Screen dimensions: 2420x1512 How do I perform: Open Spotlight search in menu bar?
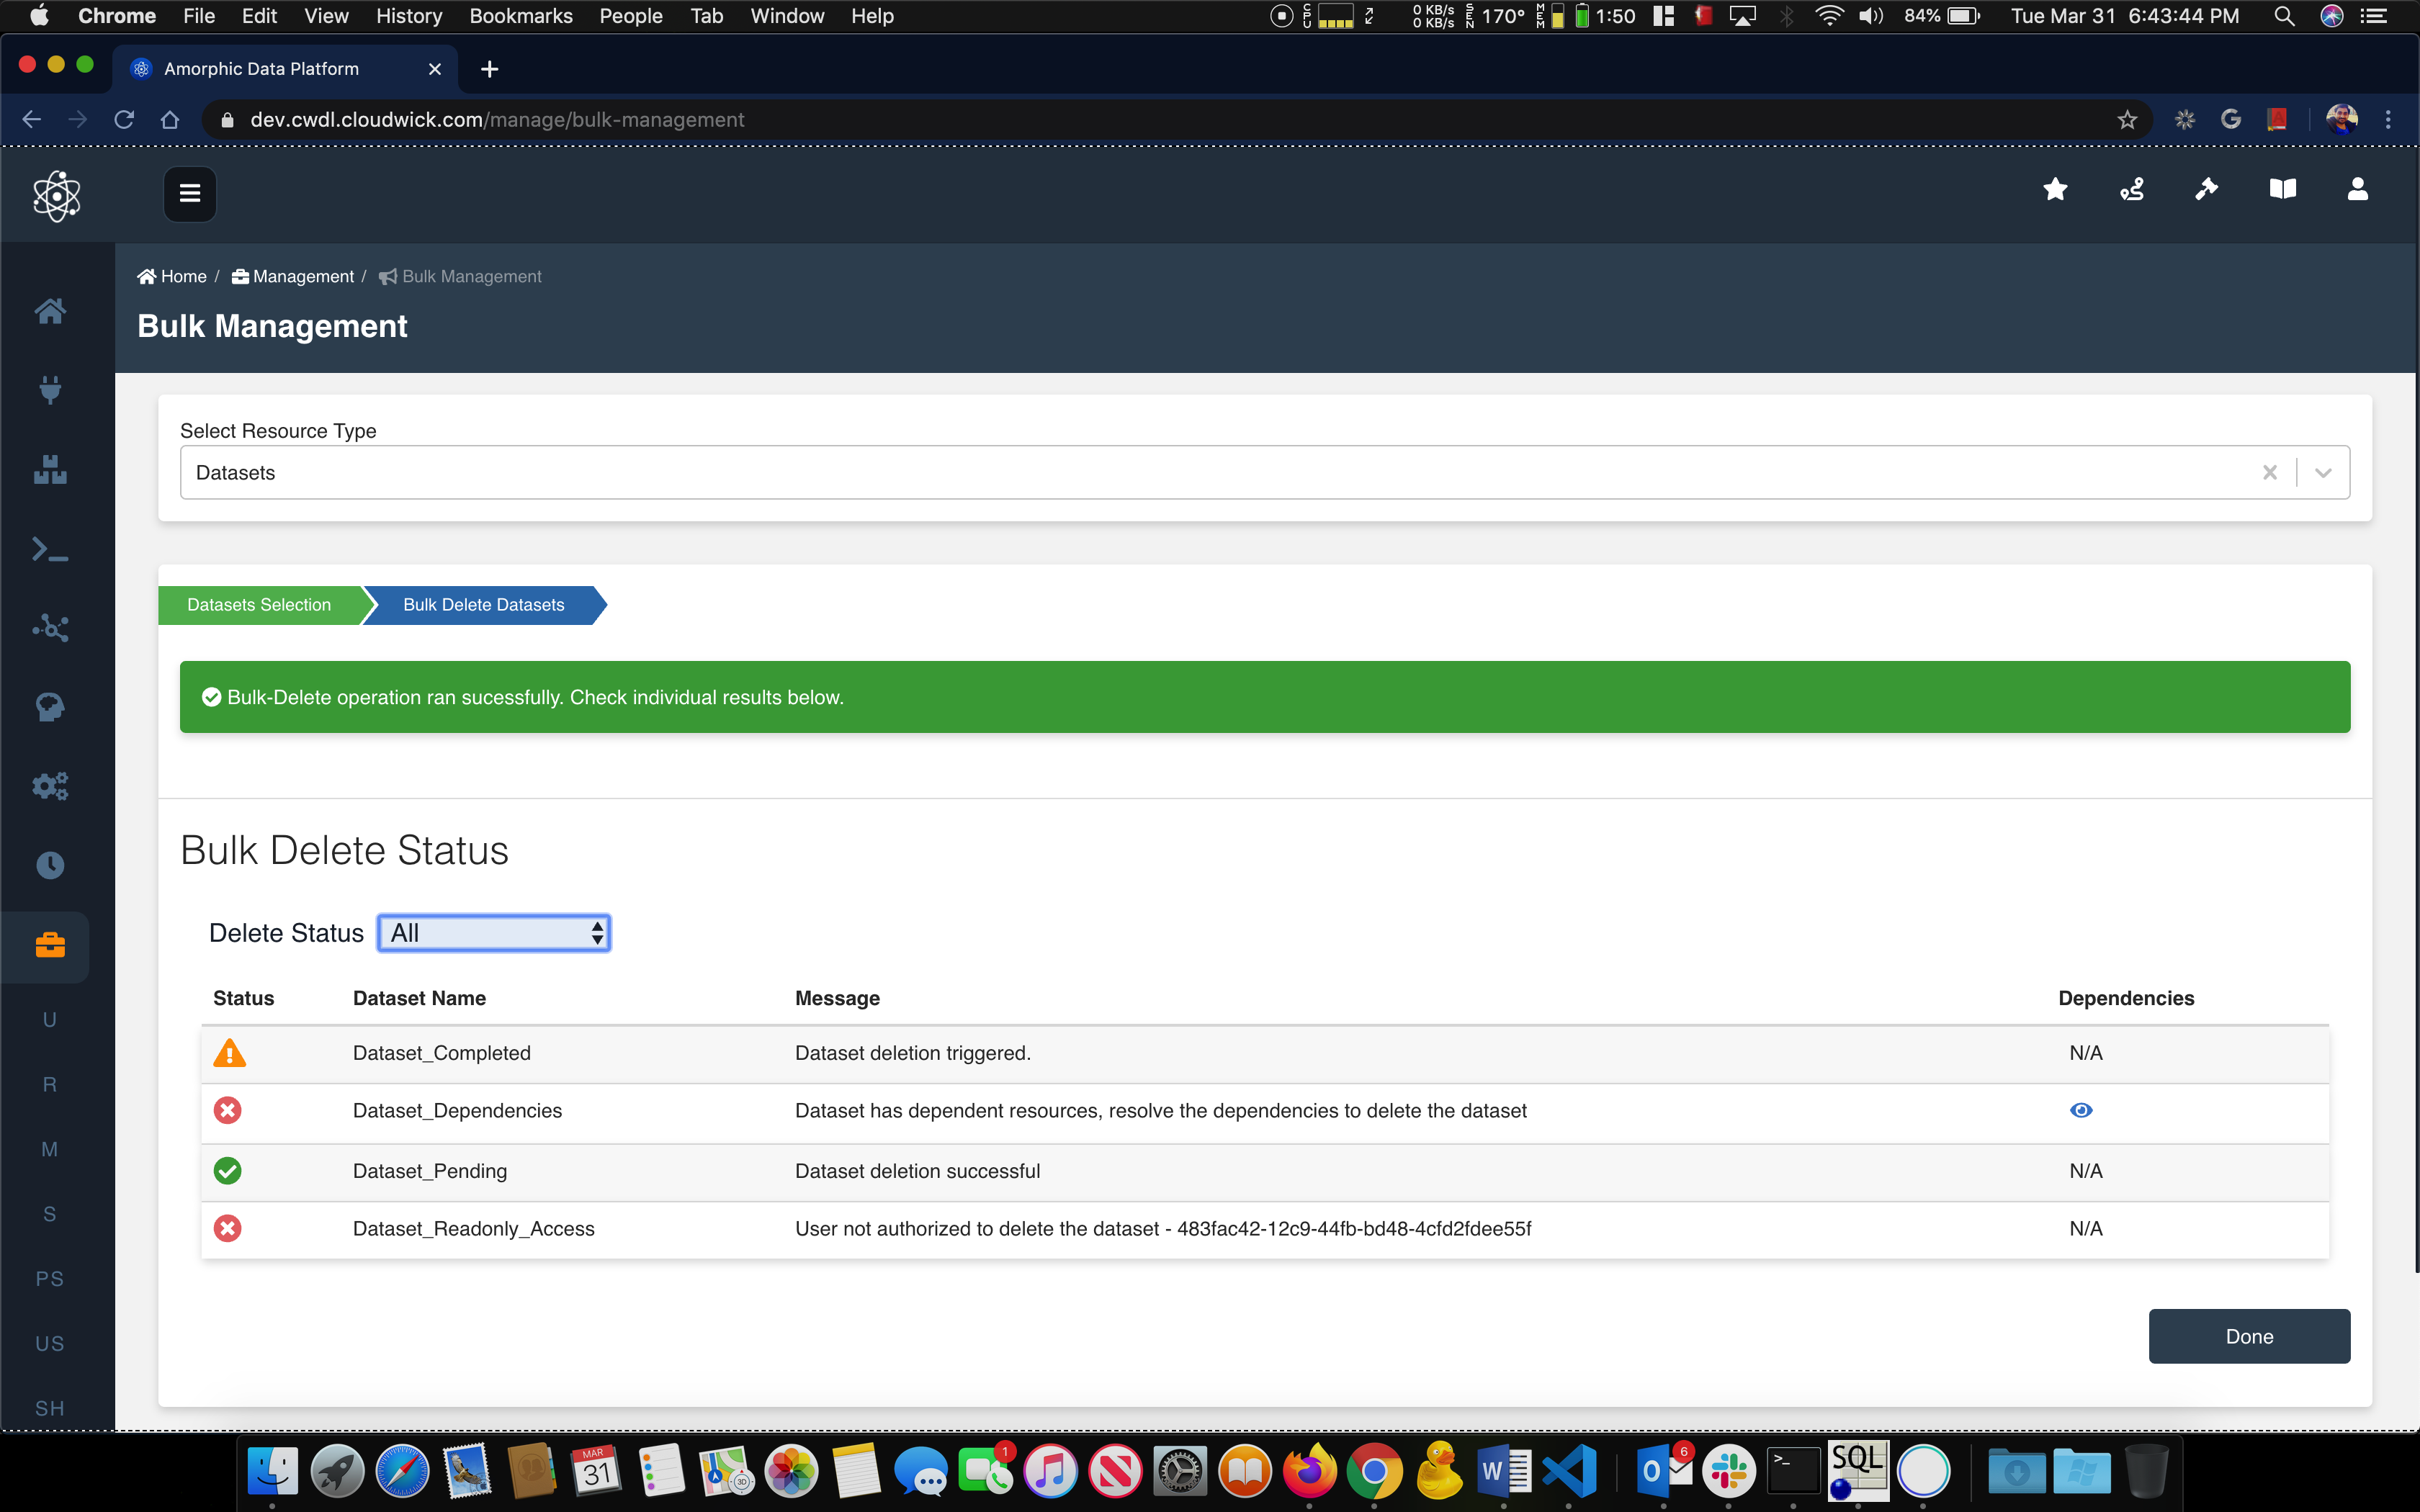point(2284,16)
